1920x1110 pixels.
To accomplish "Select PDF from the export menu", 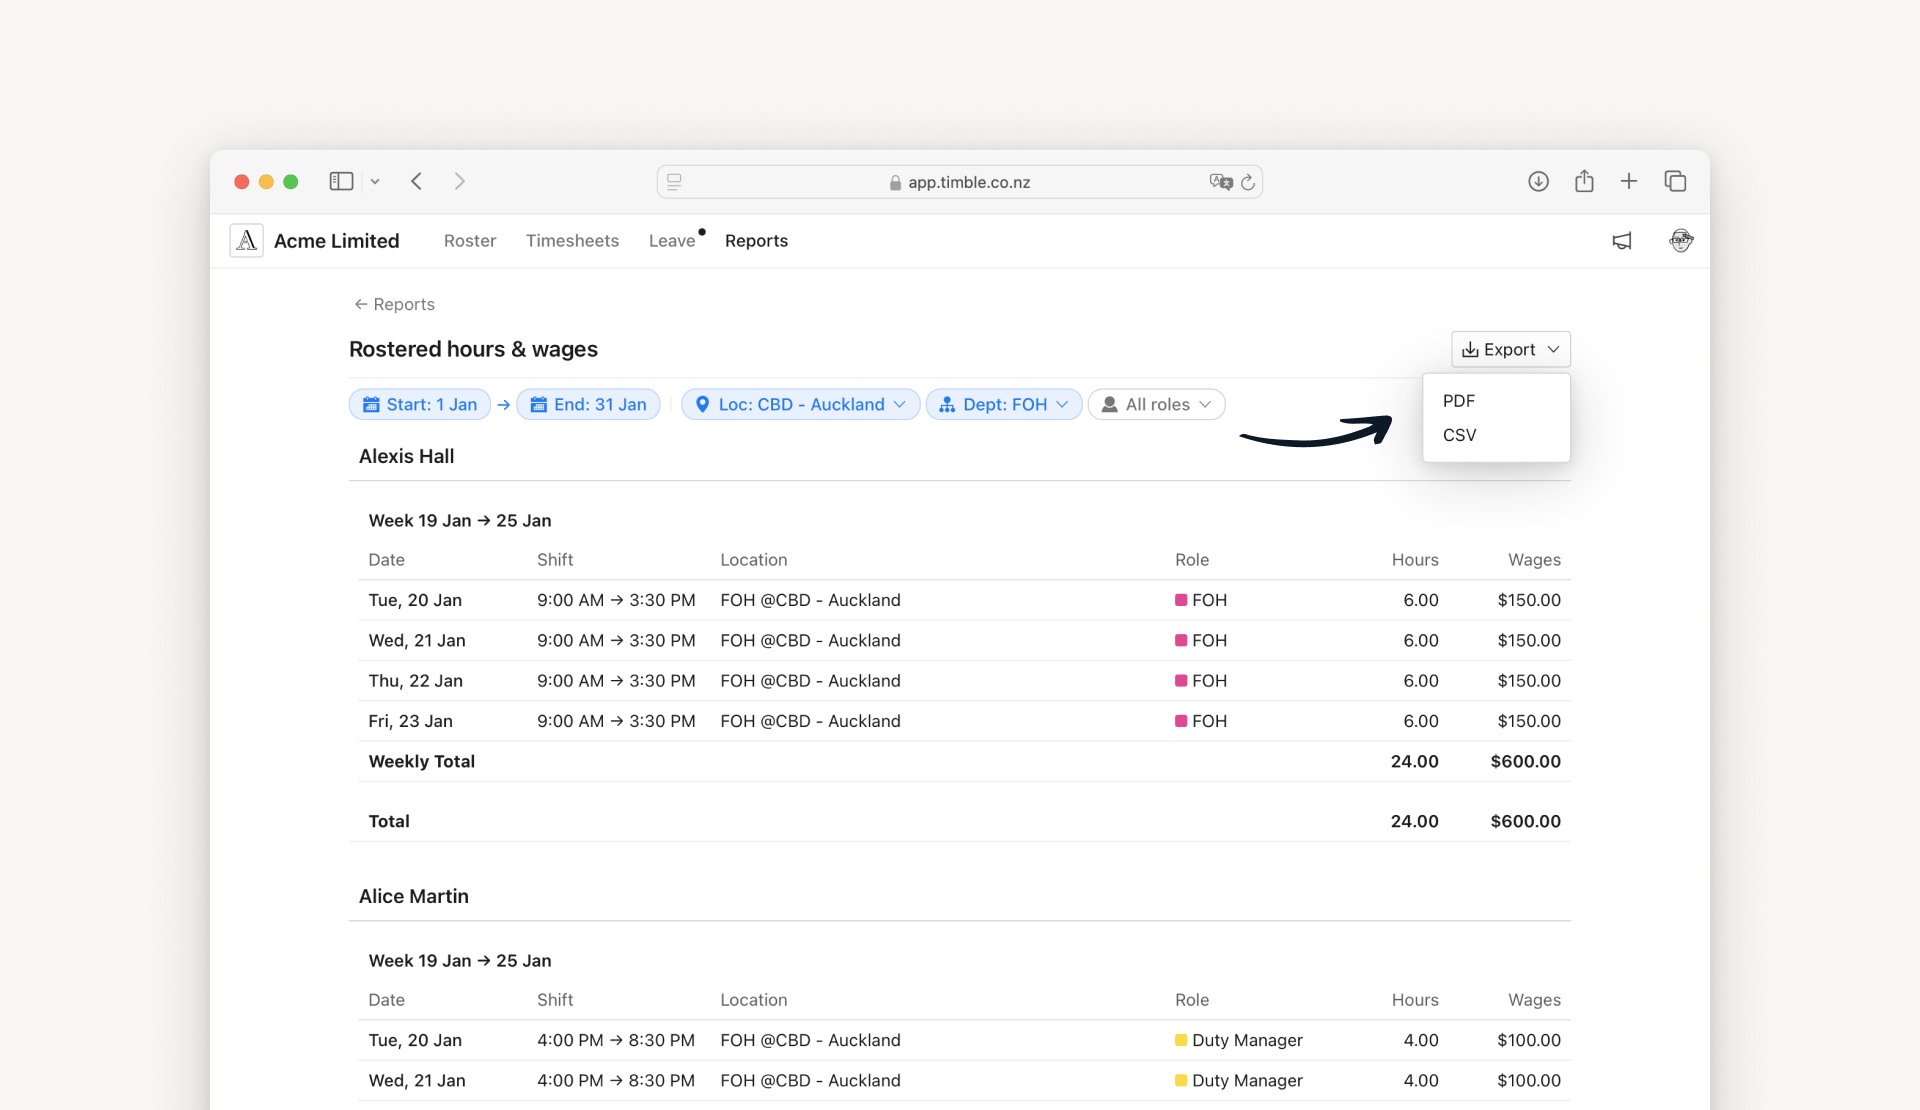I will (x=1459, y=401).
